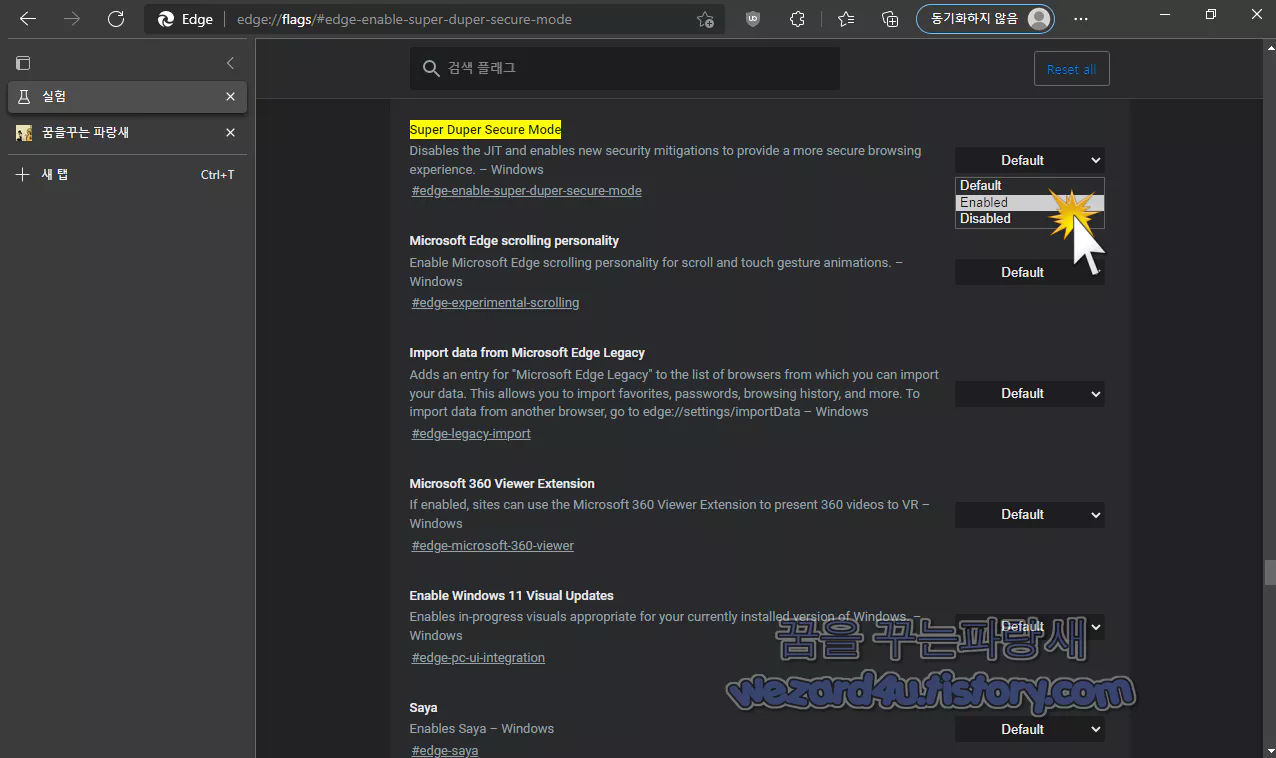1276x758 pixels.
Task: Click the 검색 플래그 search field
Action: point(625,68)
